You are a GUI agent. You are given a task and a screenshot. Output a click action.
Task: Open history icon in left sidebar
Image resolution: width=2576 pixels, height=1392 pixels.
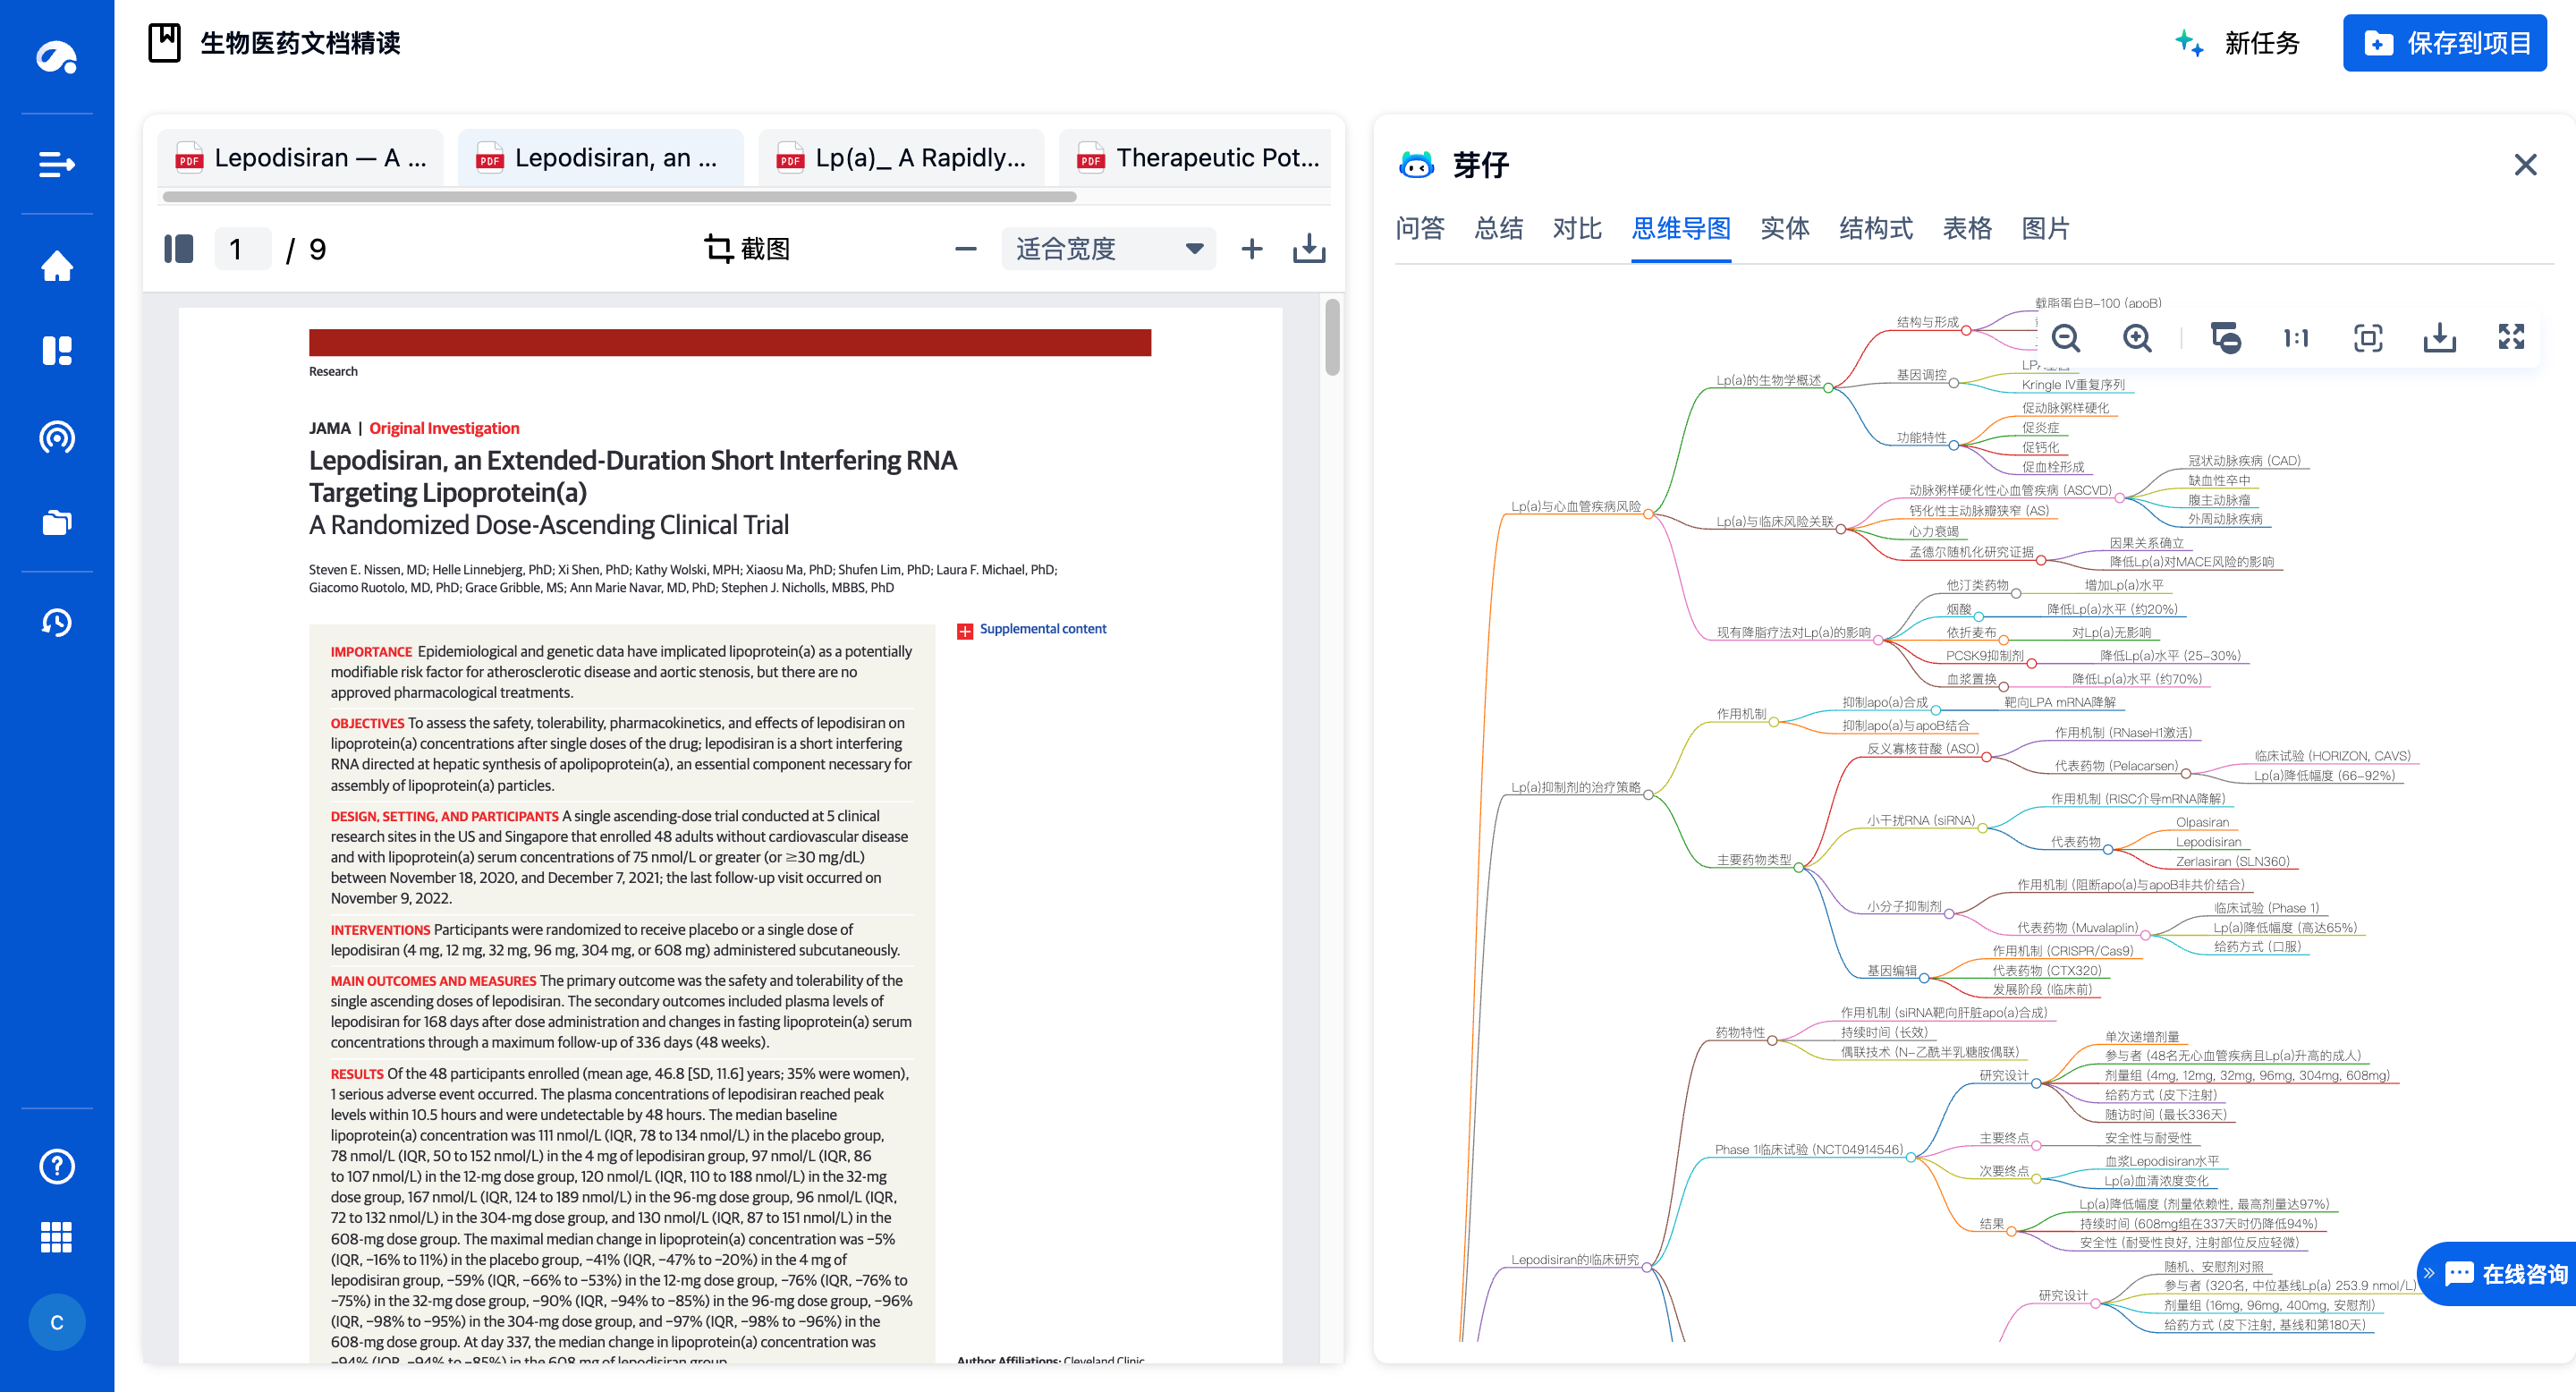click(57, 622)
